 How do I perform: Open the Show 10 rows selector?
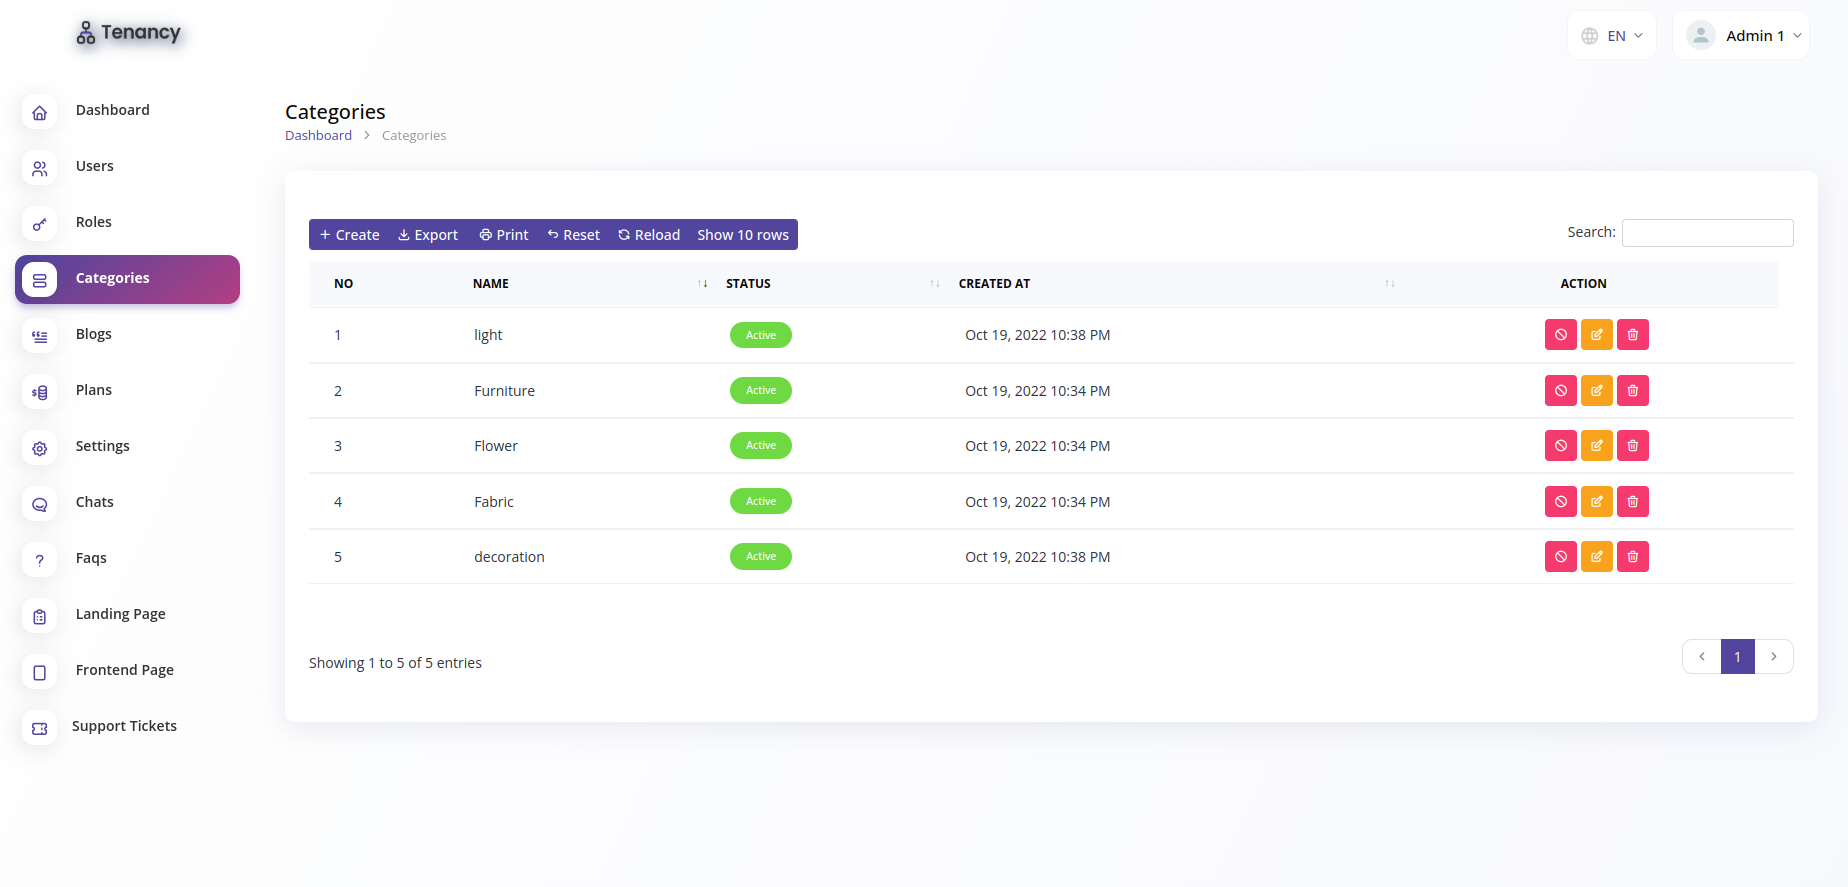click(743, 235)
